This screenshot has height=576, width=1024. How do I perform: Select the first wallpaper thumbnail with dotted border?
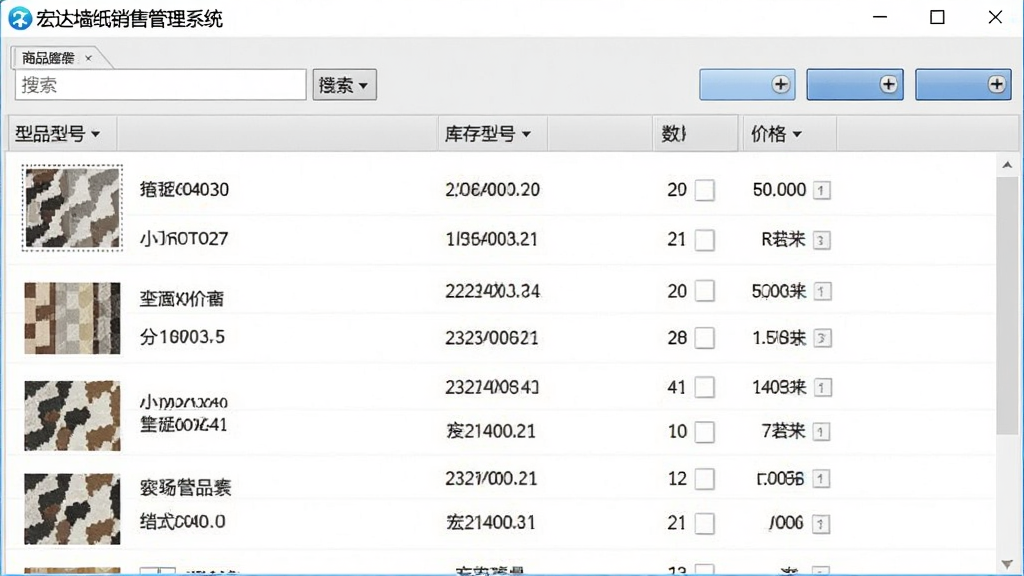(72, 208)
